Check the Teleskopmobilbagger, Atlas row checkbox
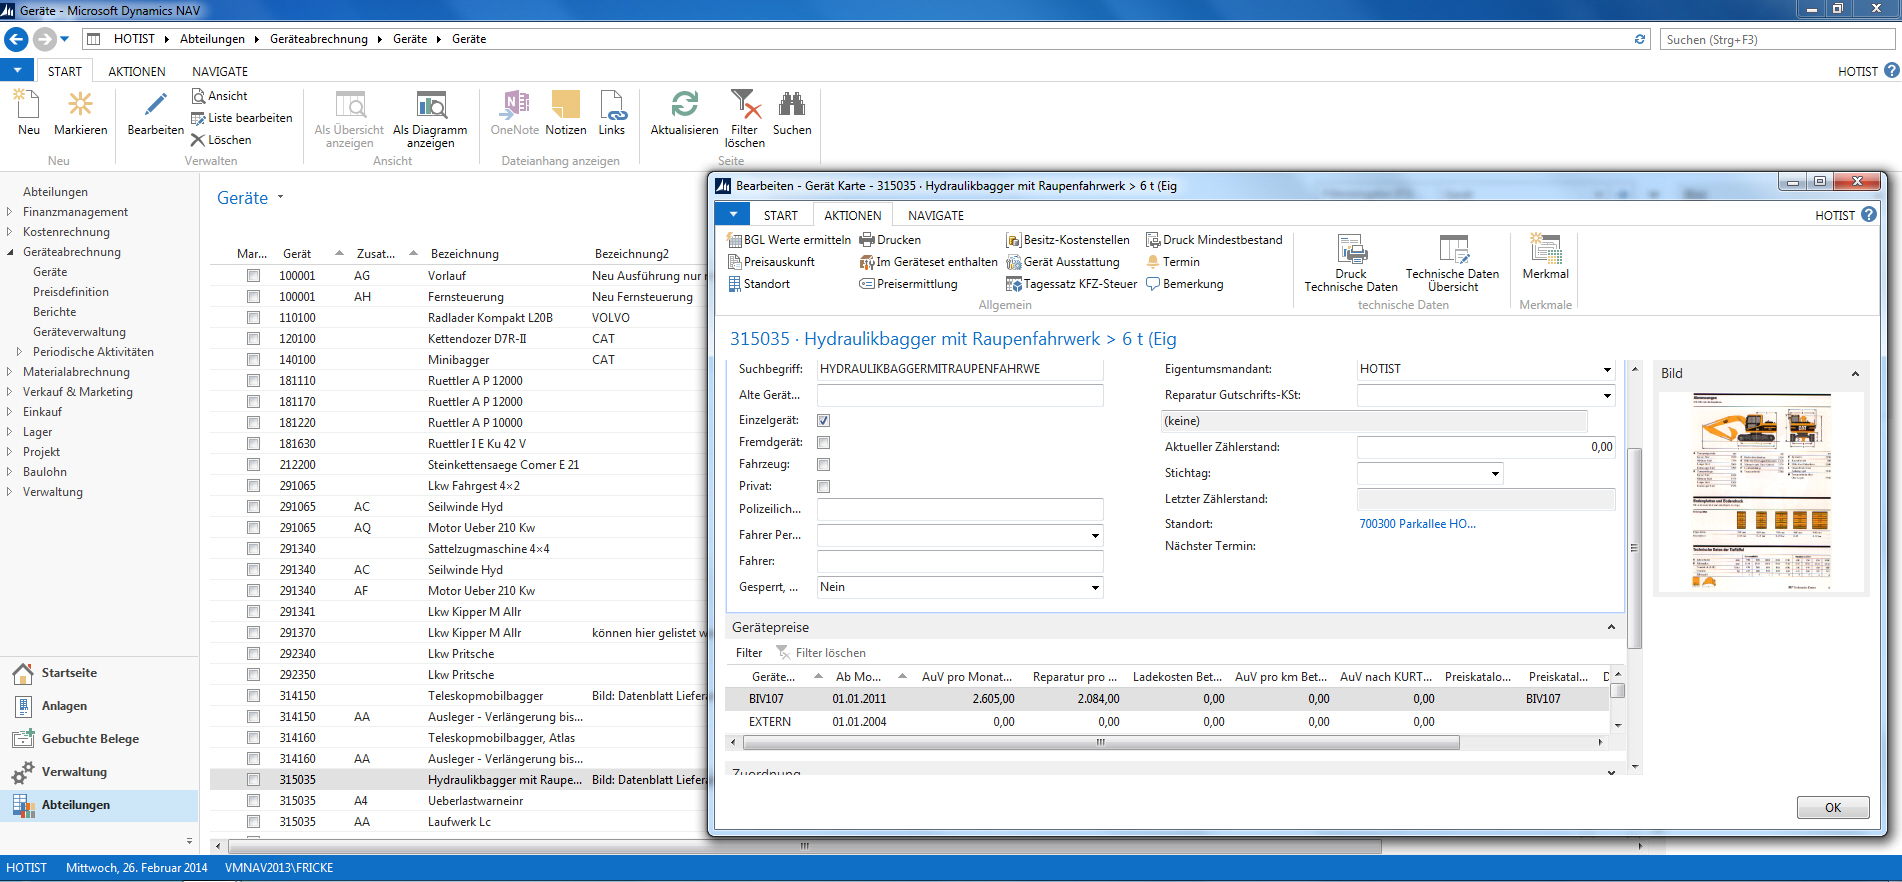The width and height of the screenshot is (1902, 882). click(x=253, y=738)
